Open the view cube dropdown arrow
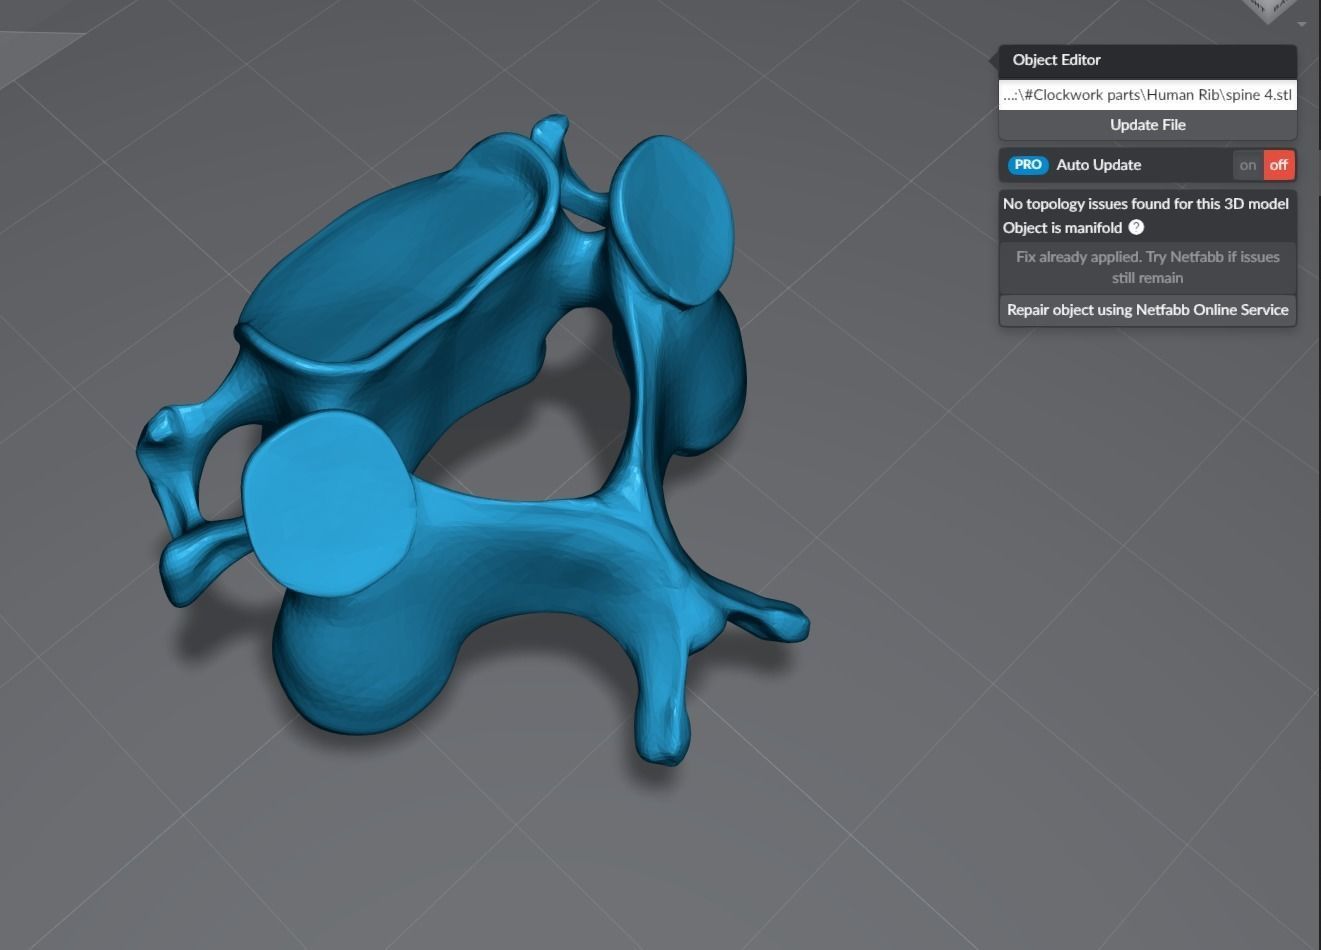Viewport: 1321px width, 950px height. click(1301, 23)
